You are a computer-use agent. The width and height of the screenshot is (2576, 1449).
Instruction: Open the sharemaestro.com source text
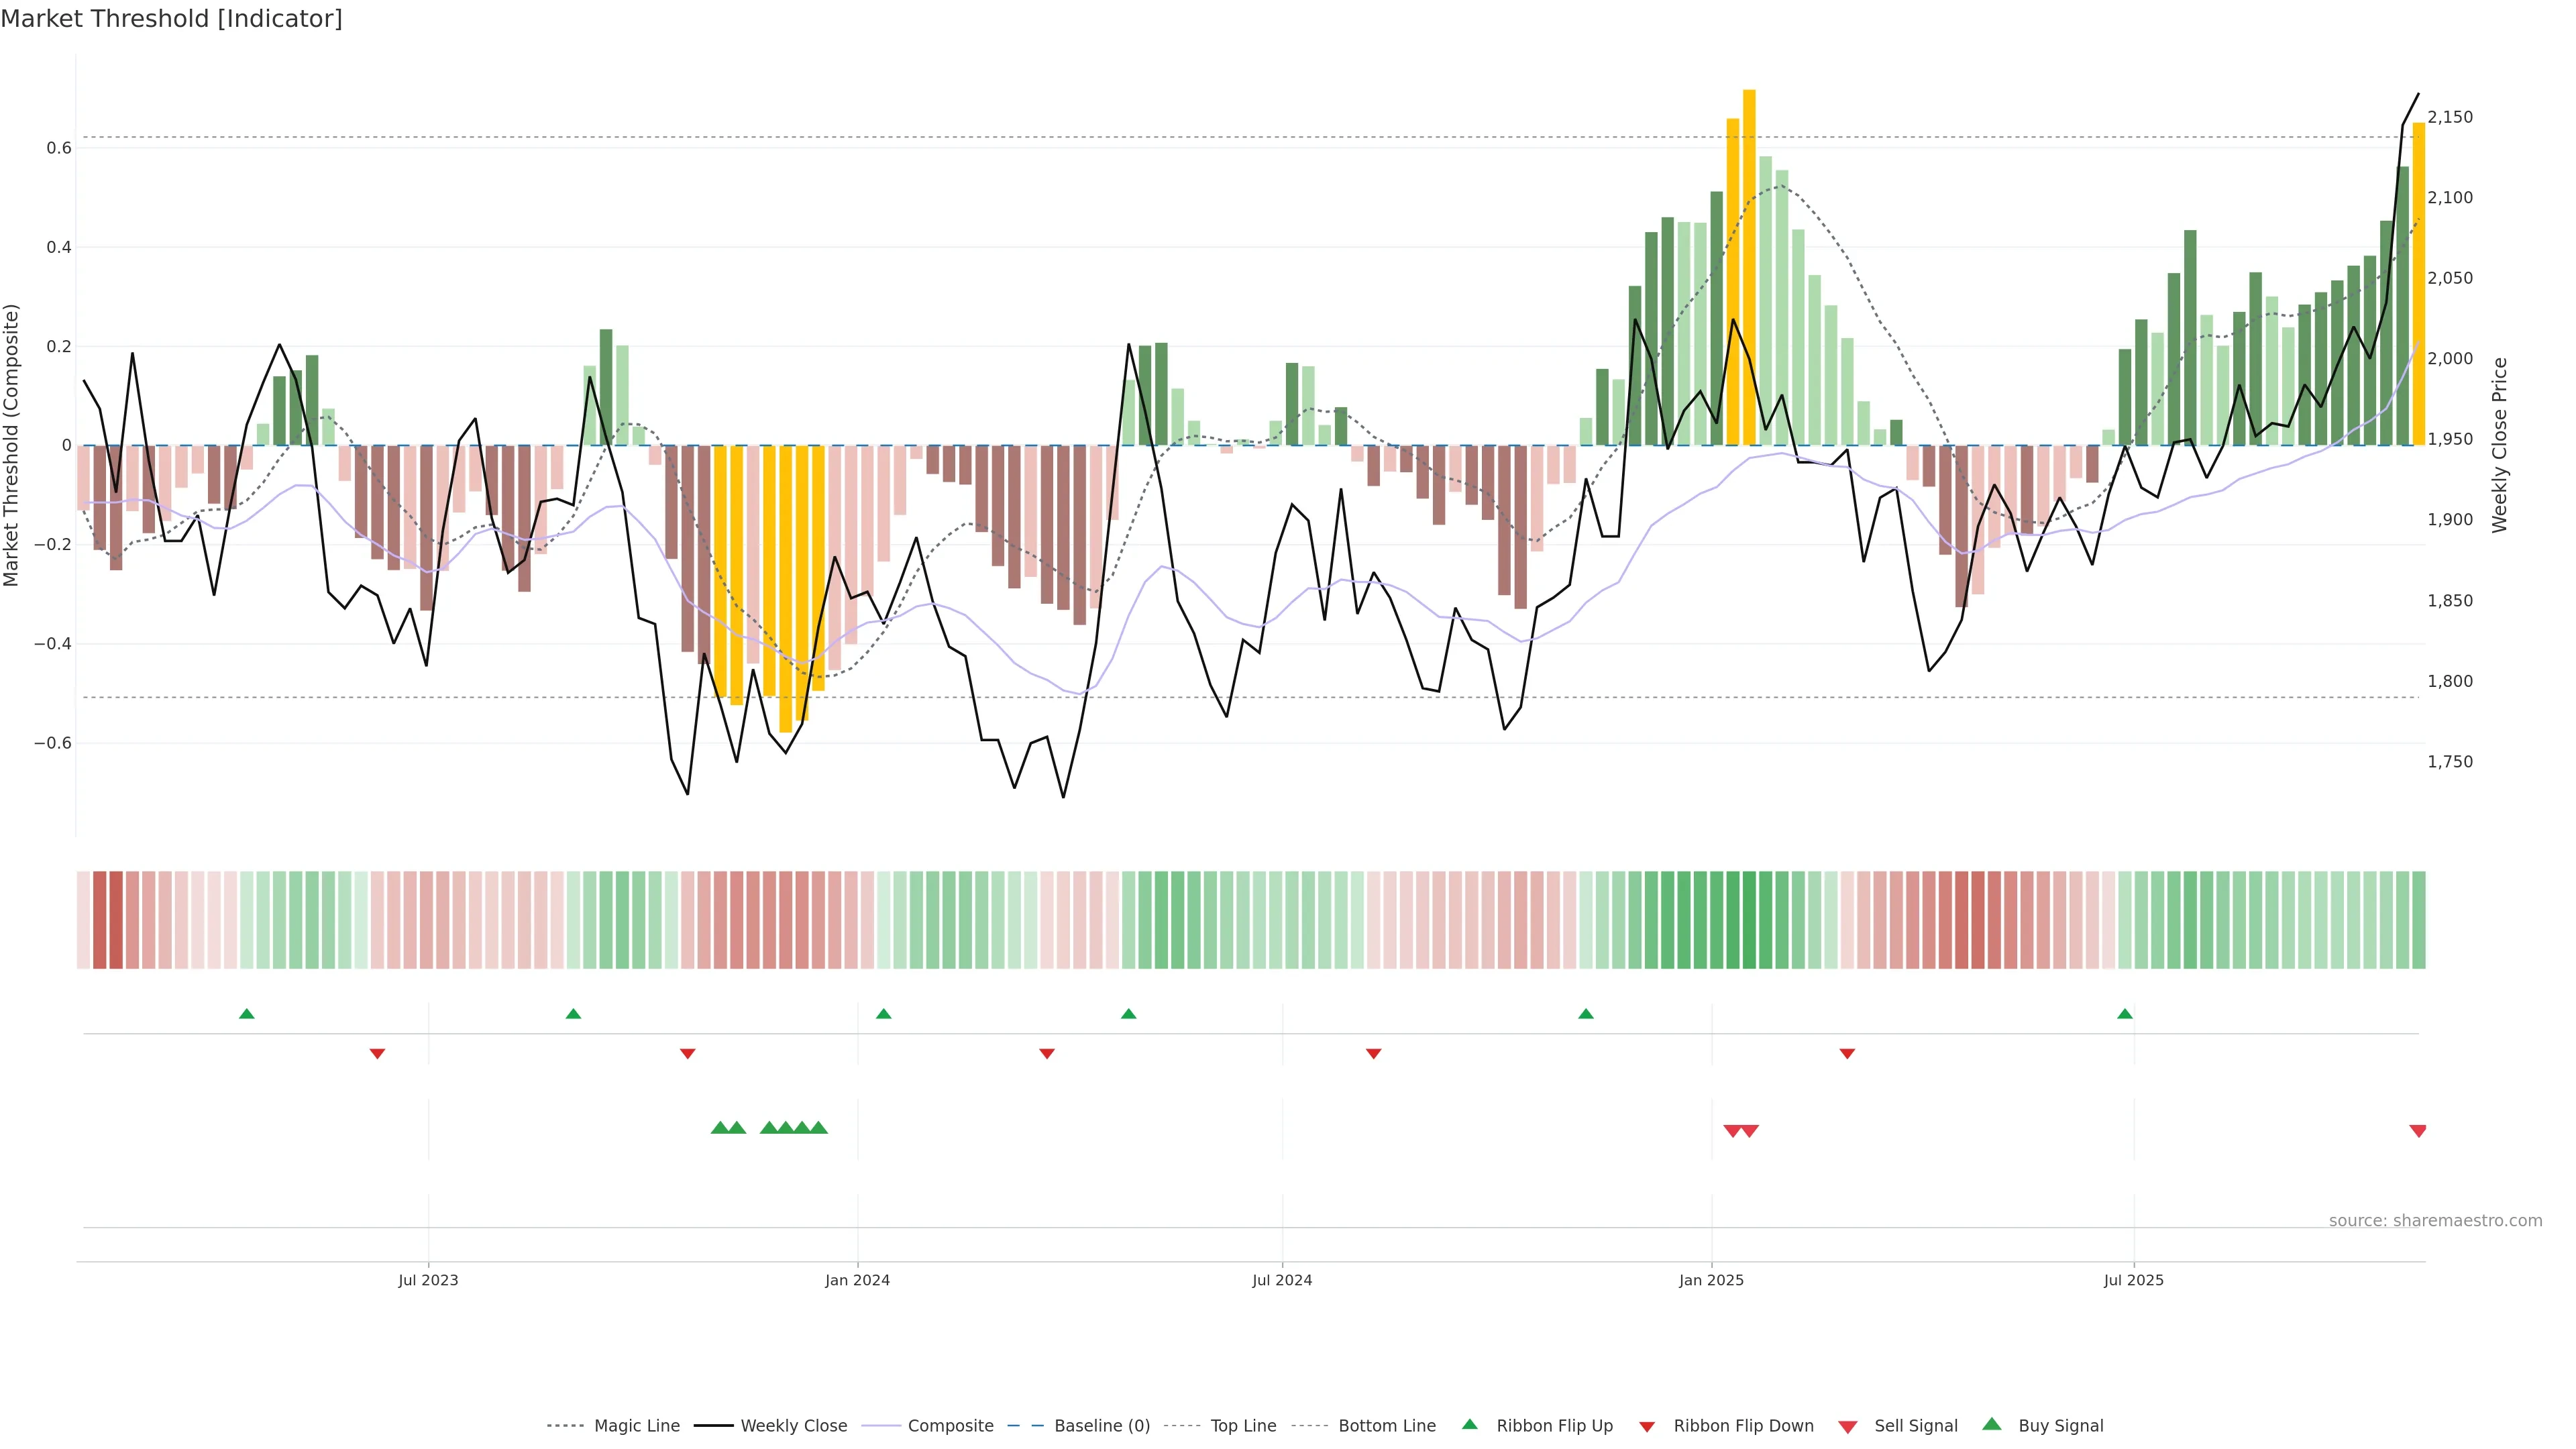(x=2435, y=1221)
